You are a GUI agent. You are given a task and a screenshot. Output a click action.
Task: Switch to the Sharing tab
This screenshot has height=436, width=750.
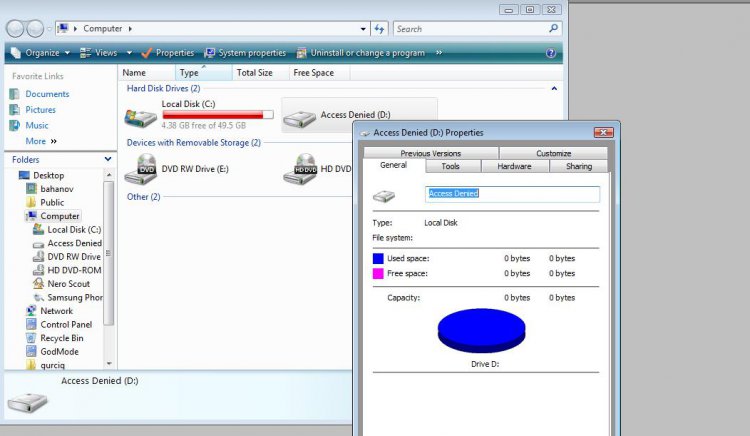click(x=578, y=167)
